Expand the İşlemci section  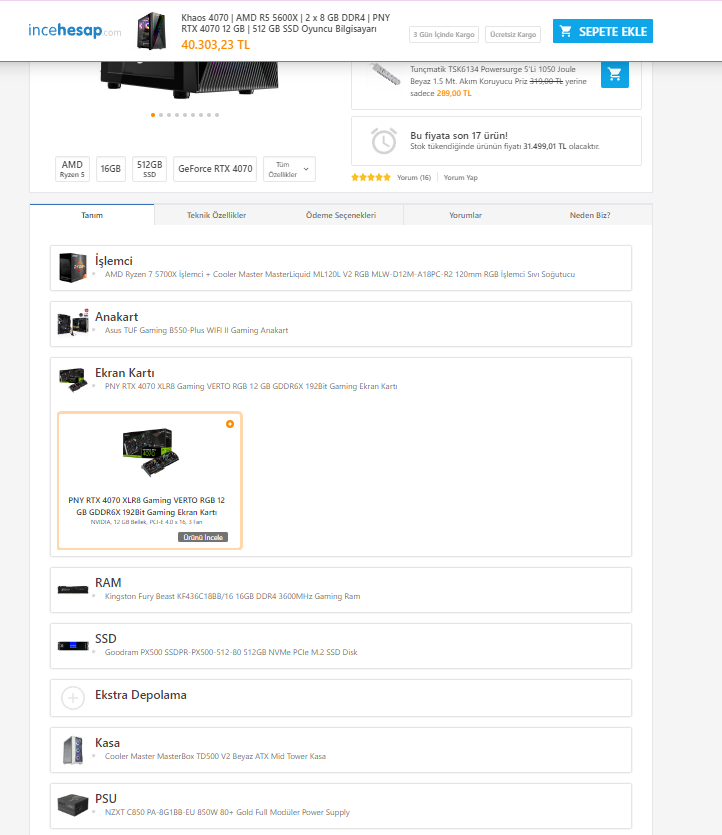(x=341, y=268)
